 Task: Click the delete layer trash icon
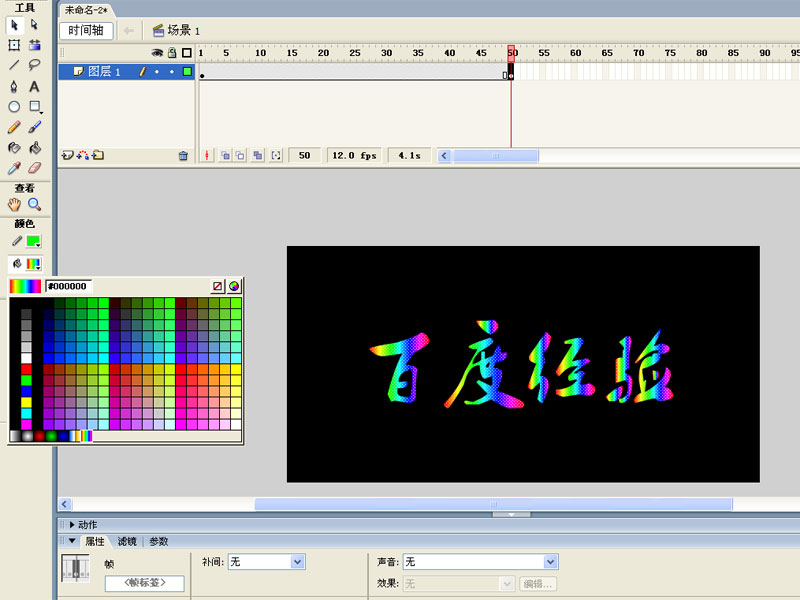click(x=183, y=156)
